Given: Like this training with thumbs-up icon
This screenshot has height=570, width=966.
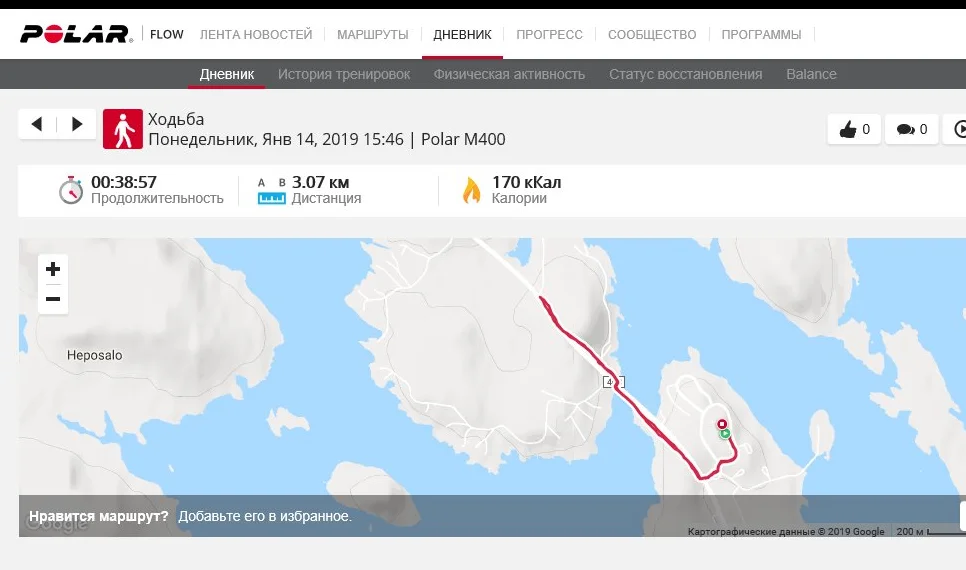Looking at the screenshot, I should tap(854, 129).
